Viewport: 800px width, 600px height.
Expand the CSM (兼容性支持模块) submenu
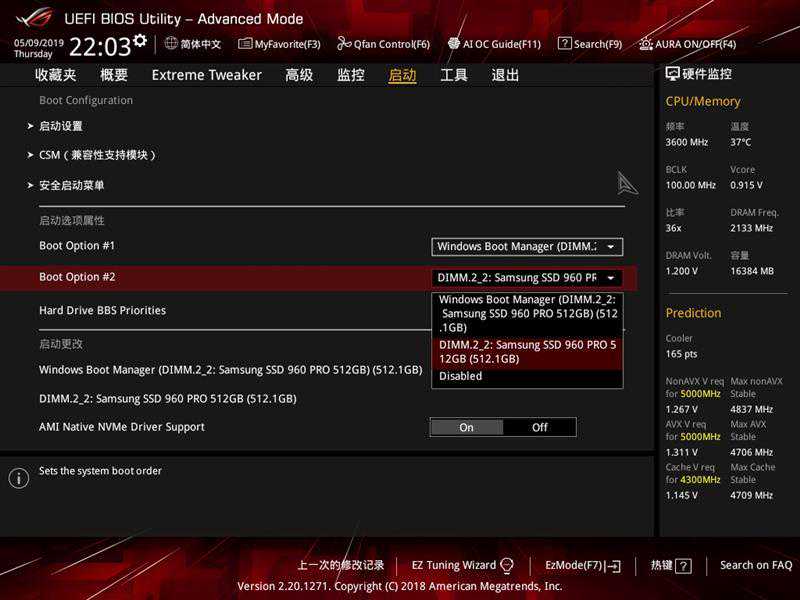point(97,155)
